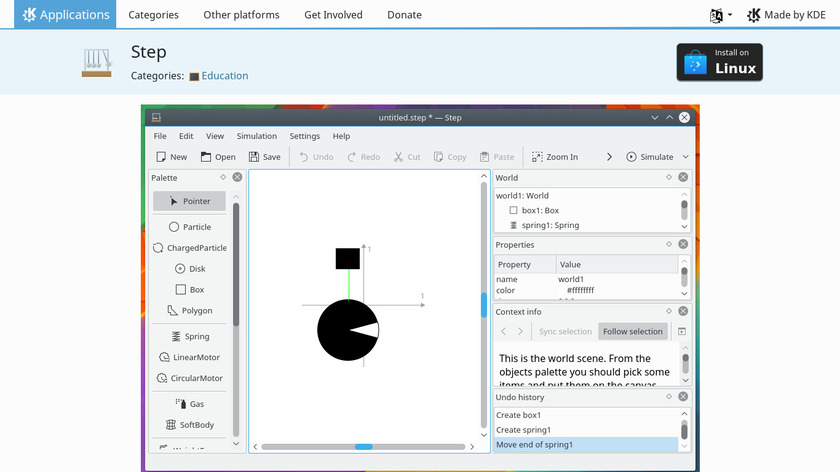The height and width of the screenshot is (472, 840).
Task: Click the Save toolbar button
Action: pos(265,157)
